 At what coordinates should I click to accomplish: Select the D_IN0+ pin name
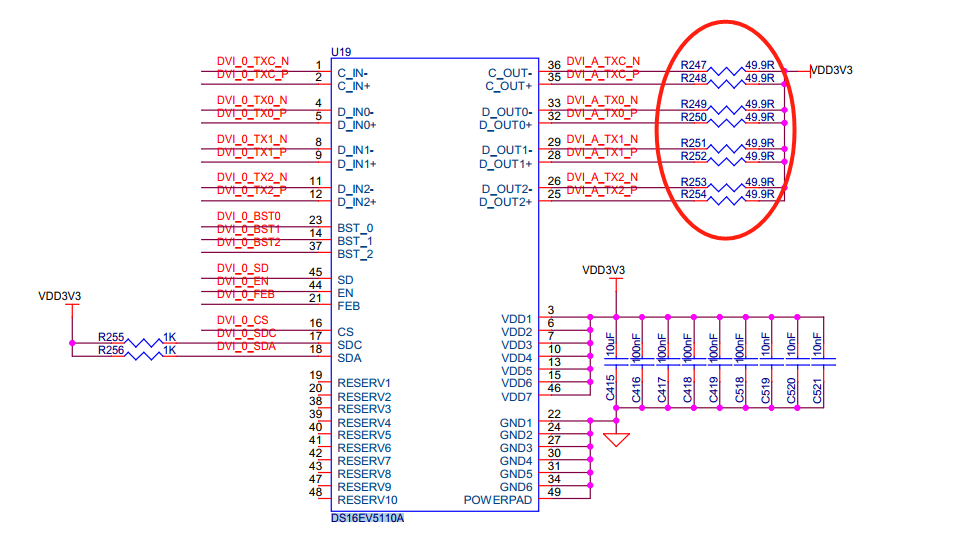357,125
